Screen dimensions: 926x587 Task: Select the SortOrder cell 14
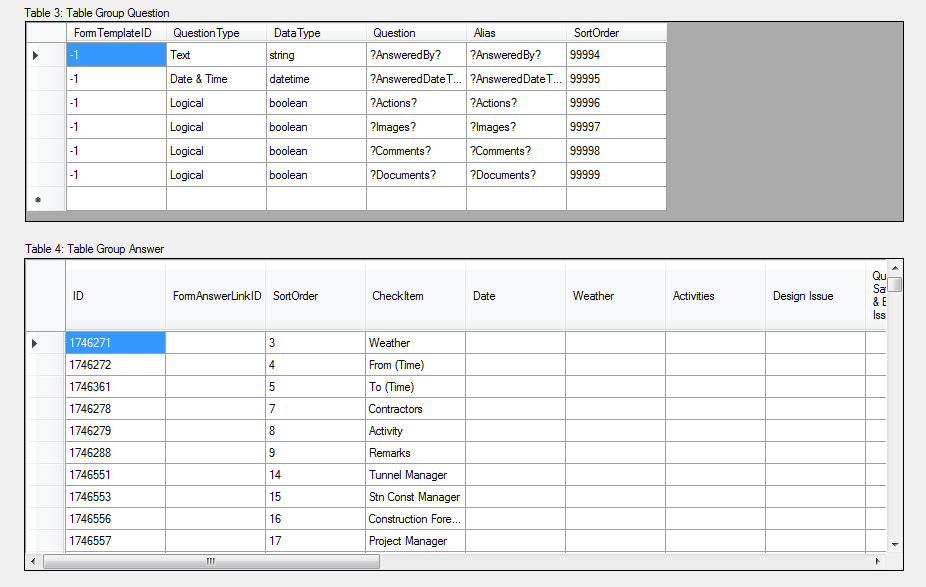(x=315, y=475)
